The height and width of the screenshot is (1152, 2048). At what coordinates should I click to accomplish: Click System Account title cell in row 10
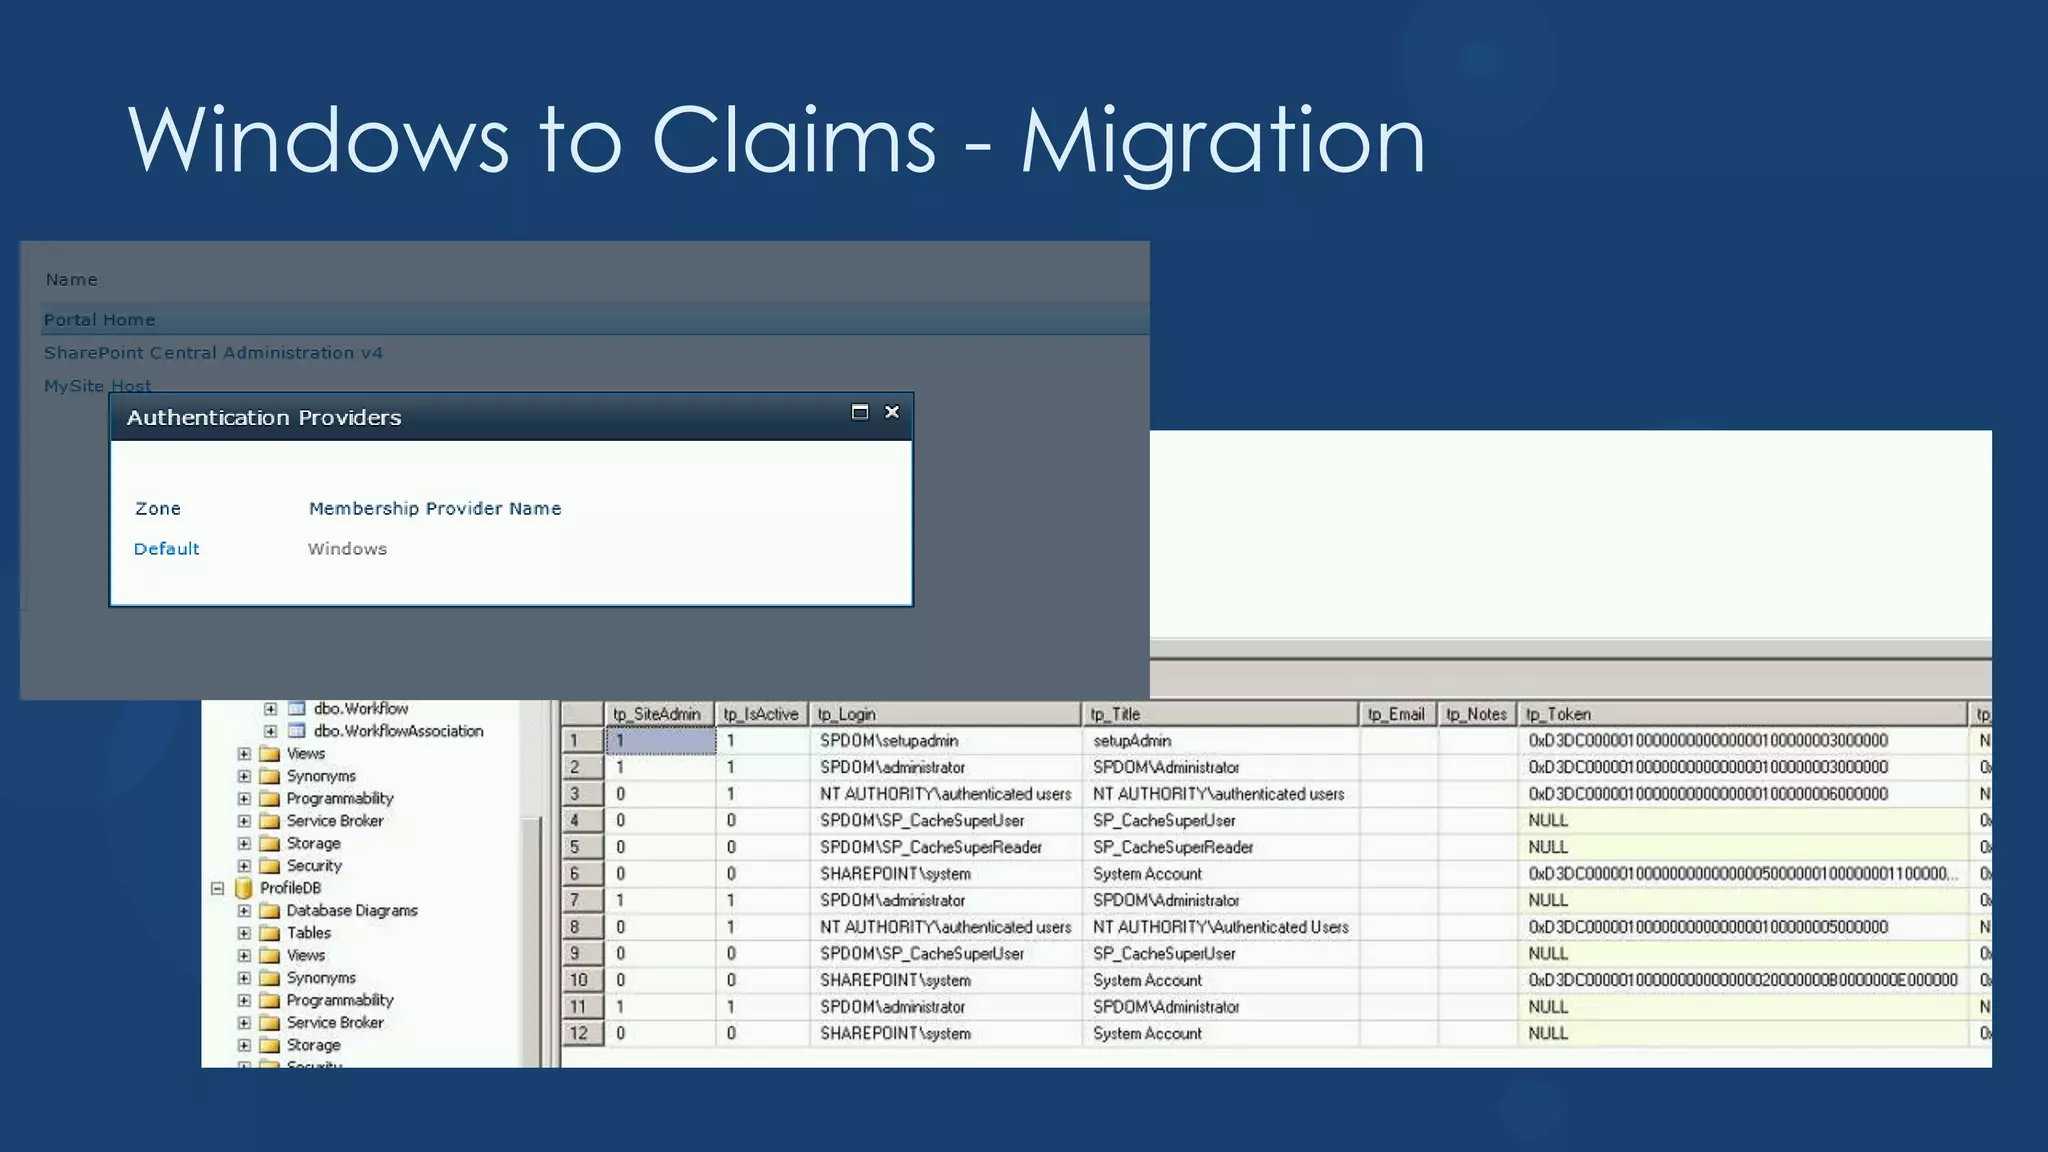click(x=1220, y=981)
